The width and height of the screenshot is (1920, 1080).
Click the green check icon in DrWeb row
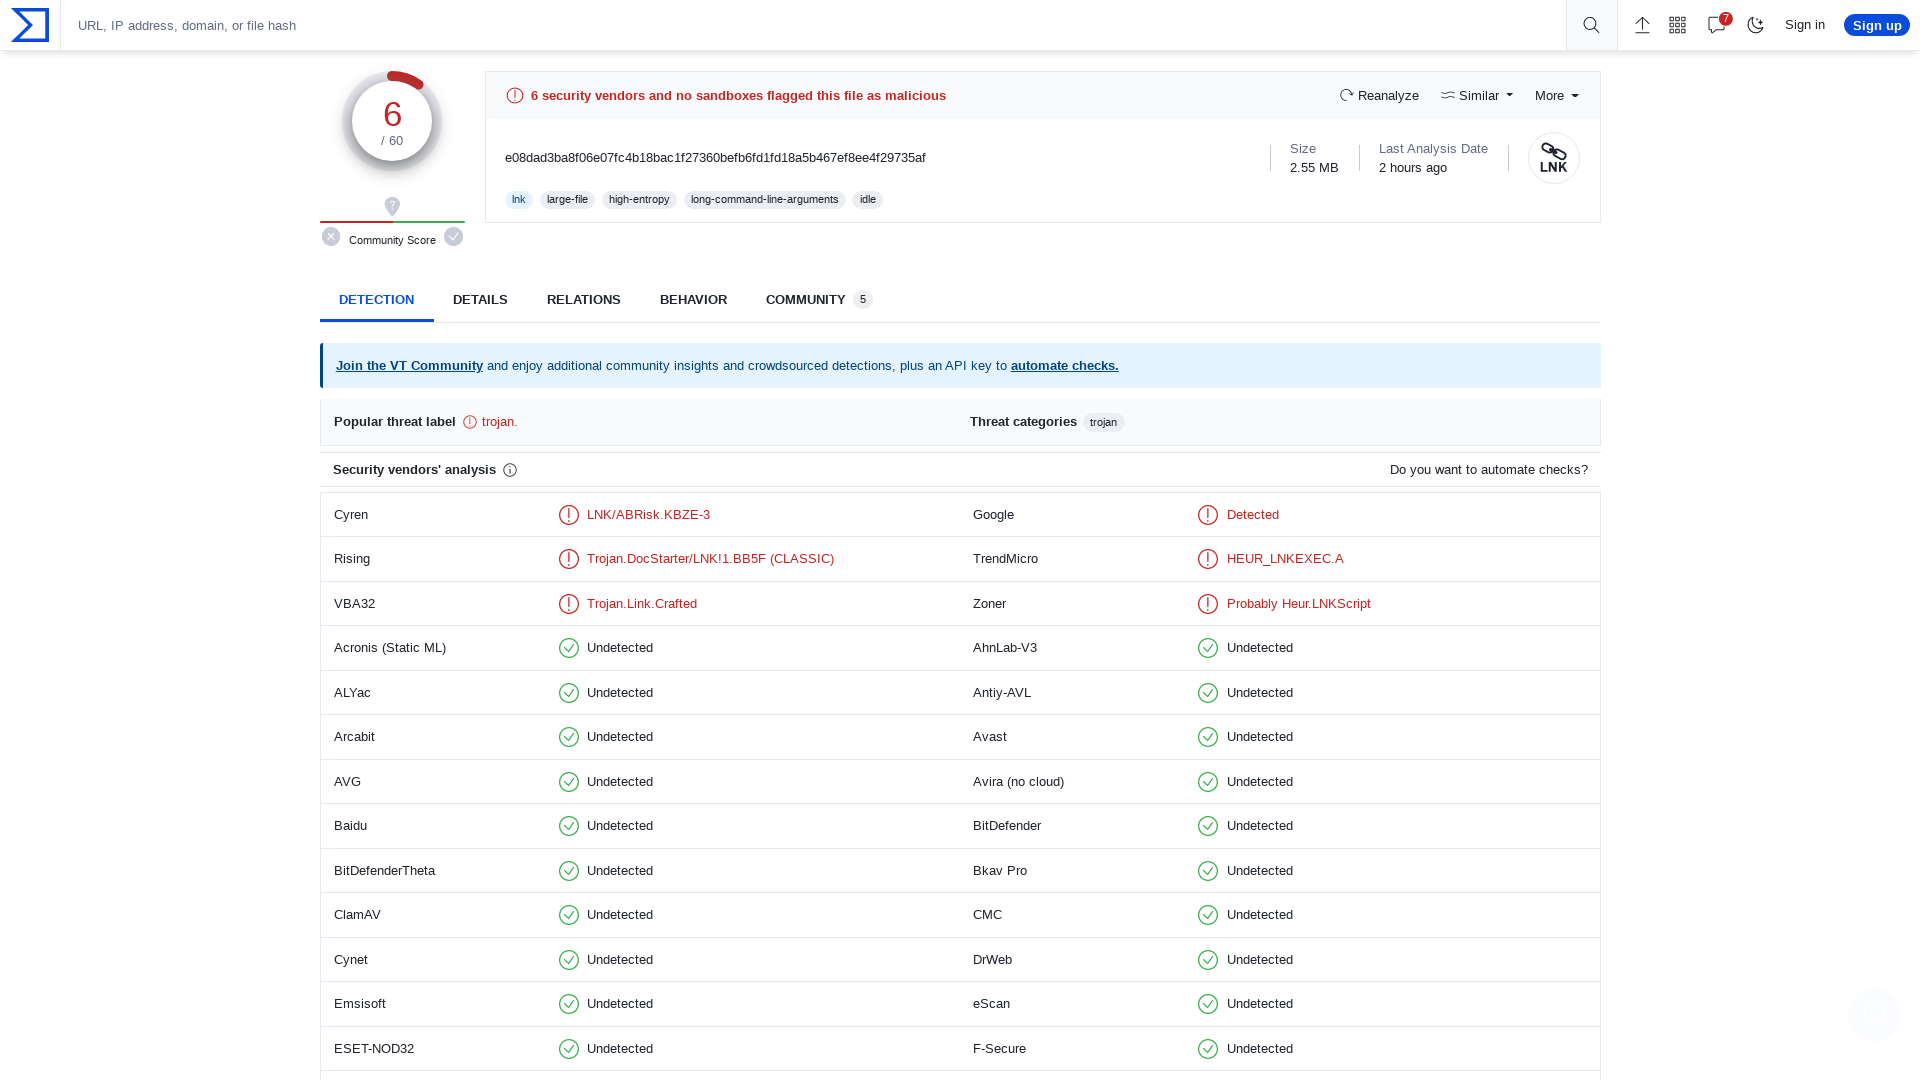[x=1208, y=960]
